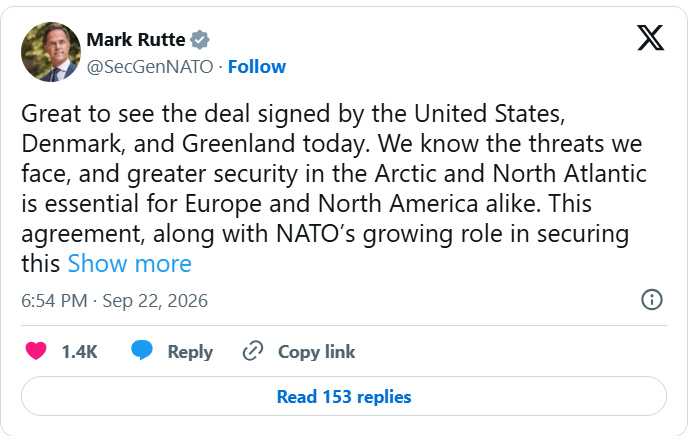Image resolution: width=700 pixels, height=440 pixels.
Task: Like the post with the pink heart icon
Action: point(36,351)
